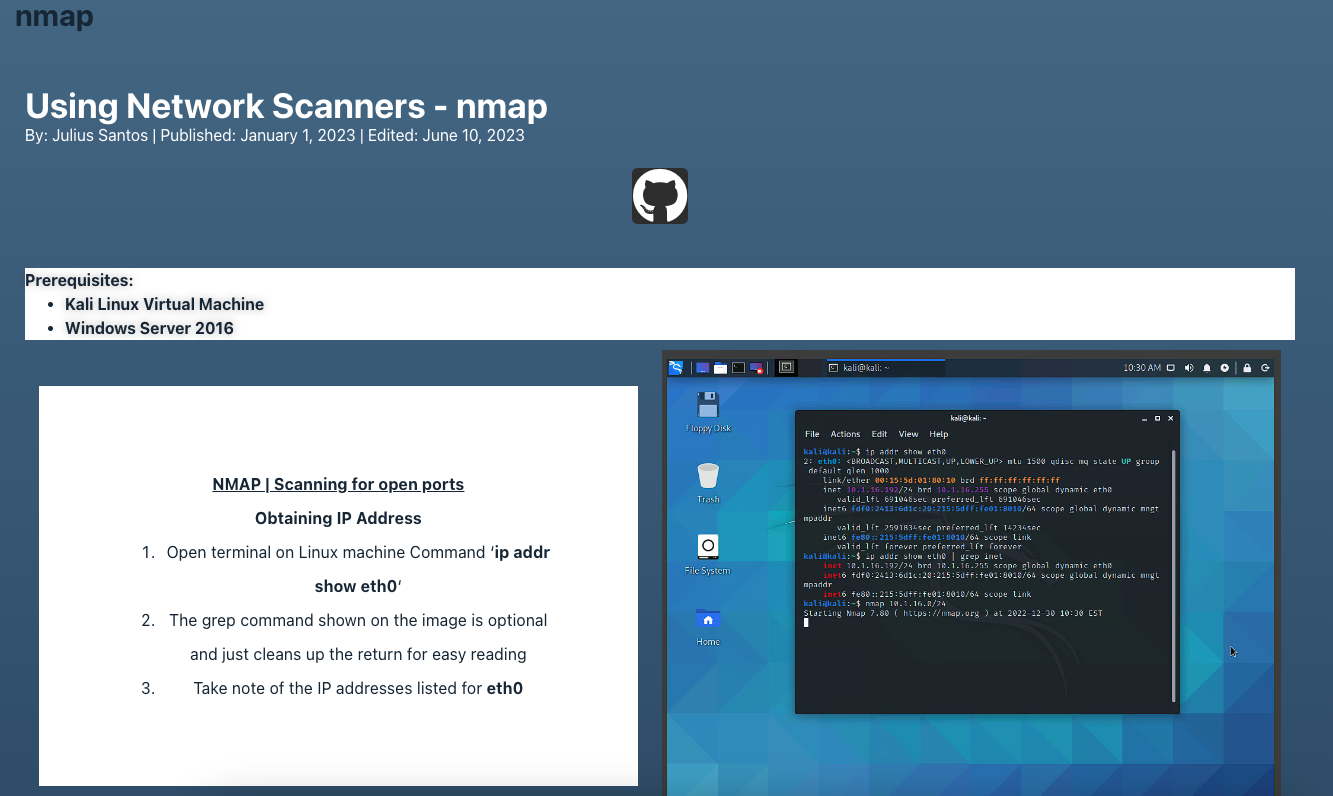Screen dimensions: 1333x796
Task: Click 'Windows Server 2016' list item
Action: click(150, 328)
